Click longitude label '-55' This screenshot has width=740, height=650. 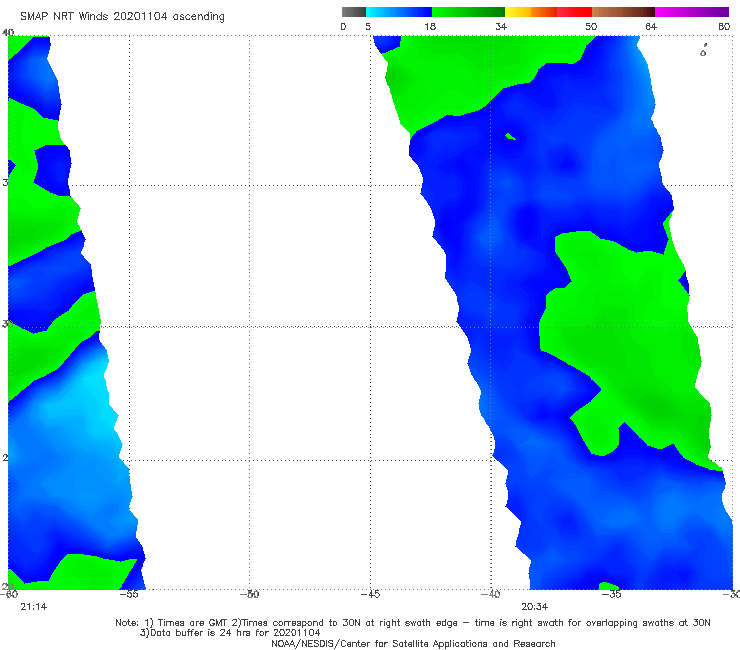coord(129,594)
